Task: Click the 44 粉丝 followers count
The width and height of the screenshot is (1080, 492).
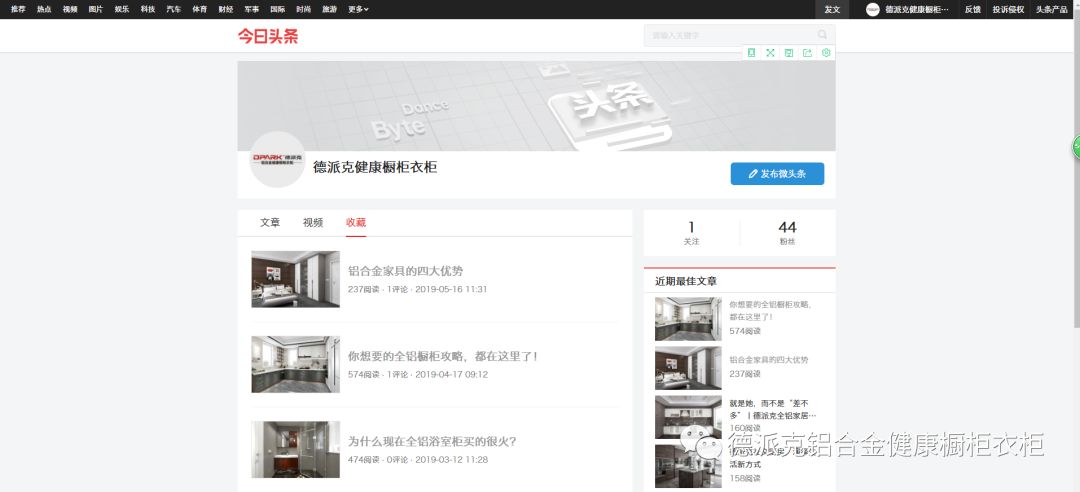Action: point(787,233)
